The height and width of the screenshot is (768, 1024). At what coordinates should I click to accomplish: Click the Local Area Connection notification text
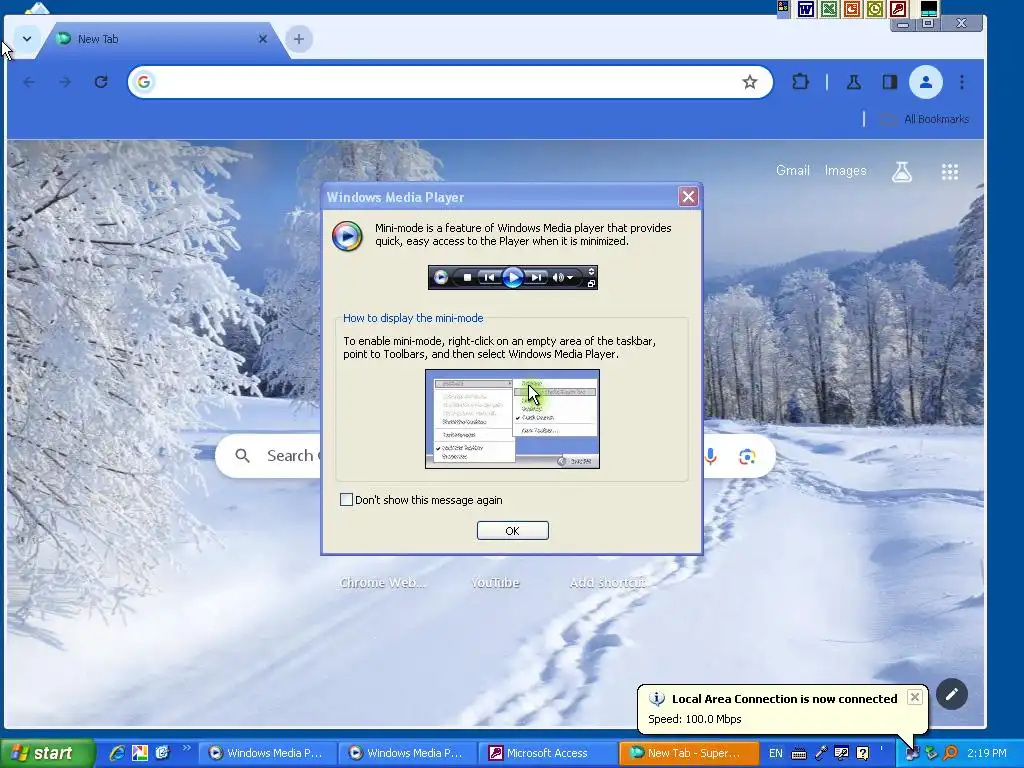click(784, 699)
